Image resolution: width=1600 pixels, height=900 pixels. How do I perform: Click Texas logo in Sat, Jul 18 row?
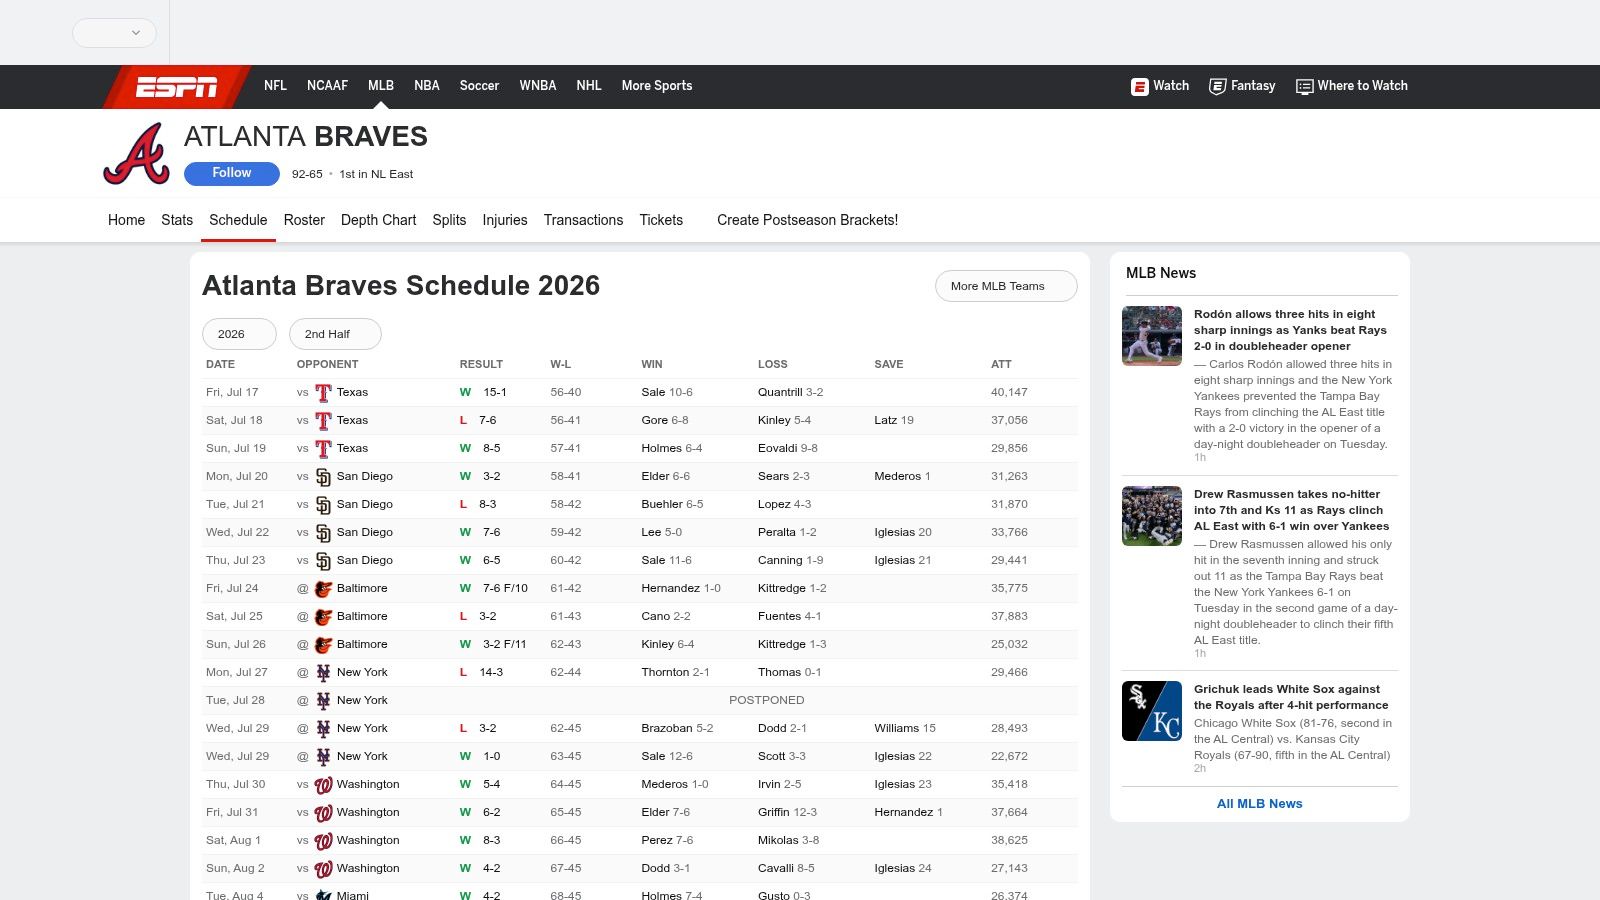pyautogui.click(x=323, y=421)
